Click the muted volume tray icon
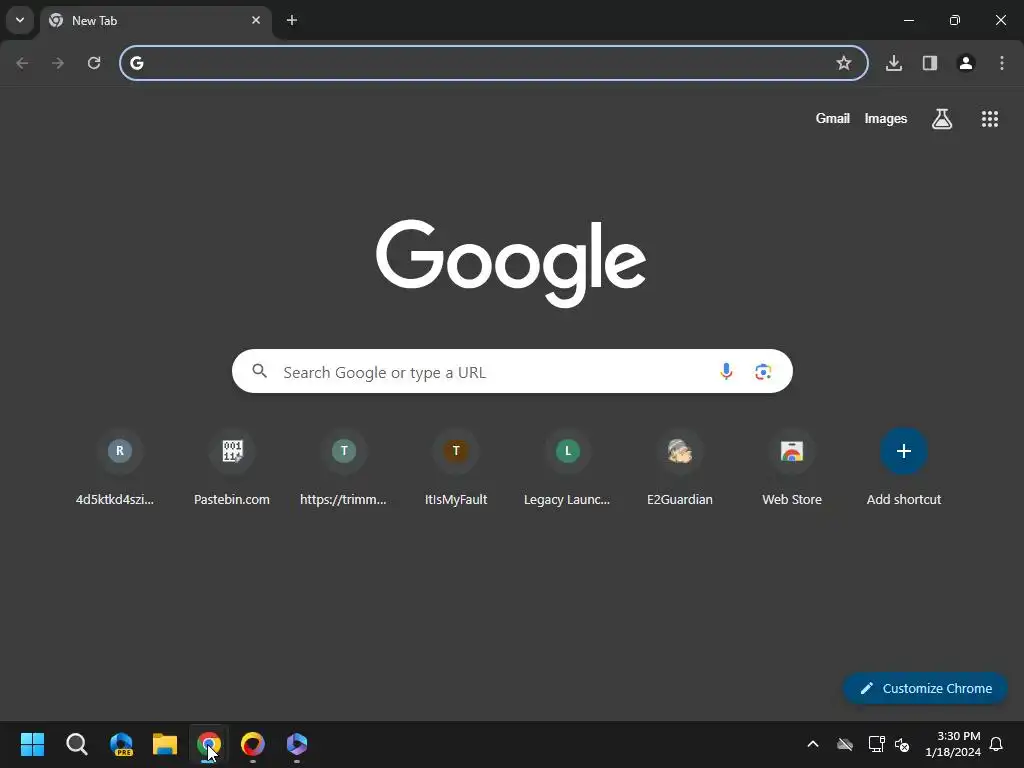Viewport: 1024px width, 768px height. point(902,744)
